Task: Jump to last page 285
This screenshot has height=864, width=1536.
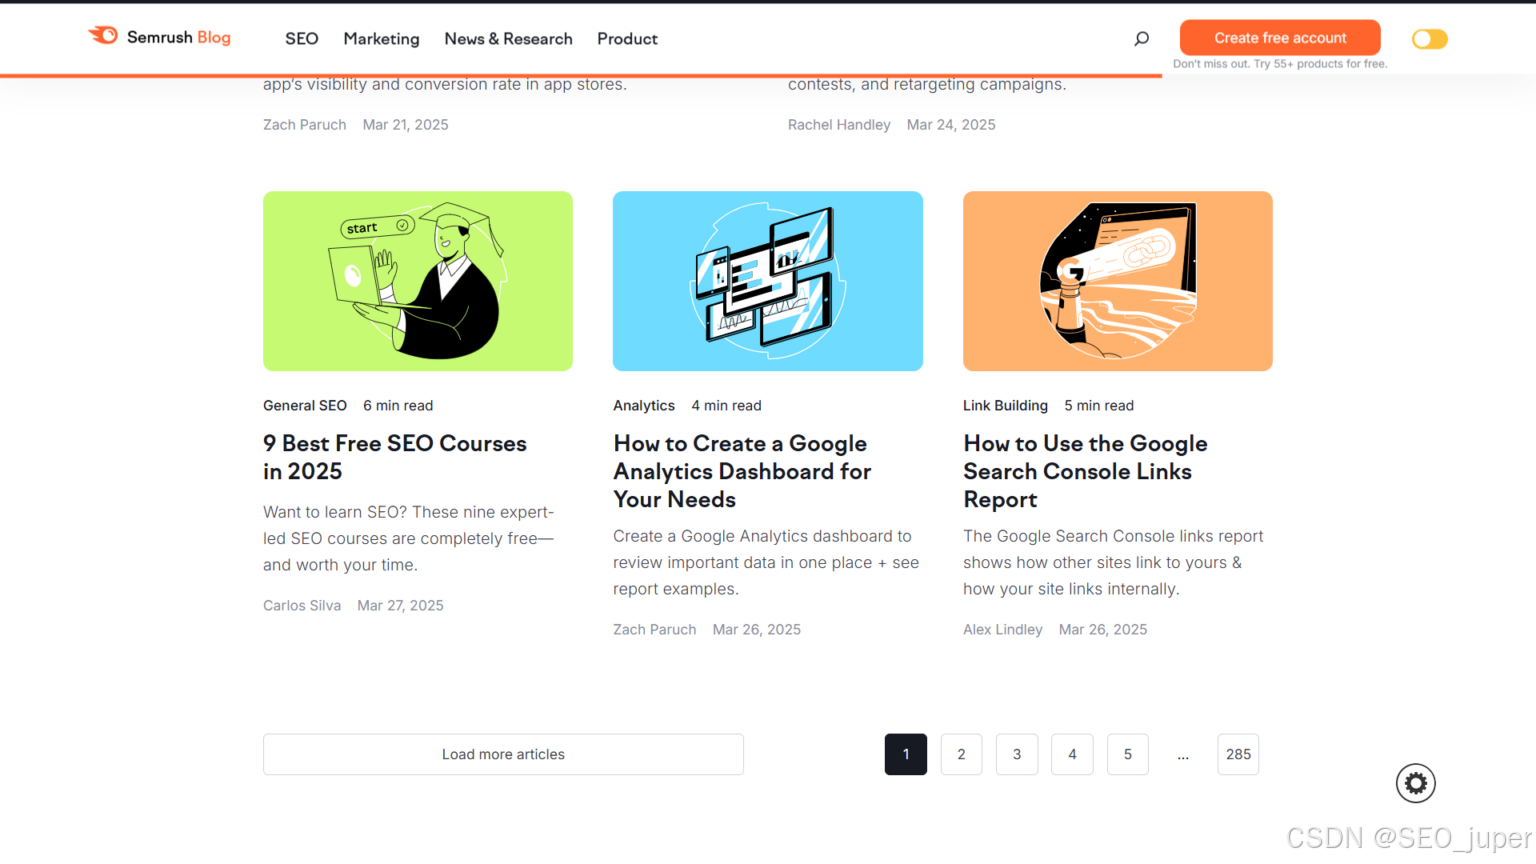Action: [x=1238, y=754]
